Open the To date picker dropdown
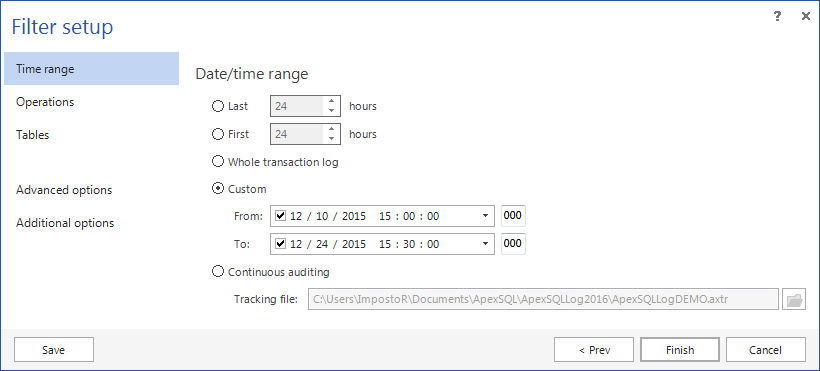 485,244
